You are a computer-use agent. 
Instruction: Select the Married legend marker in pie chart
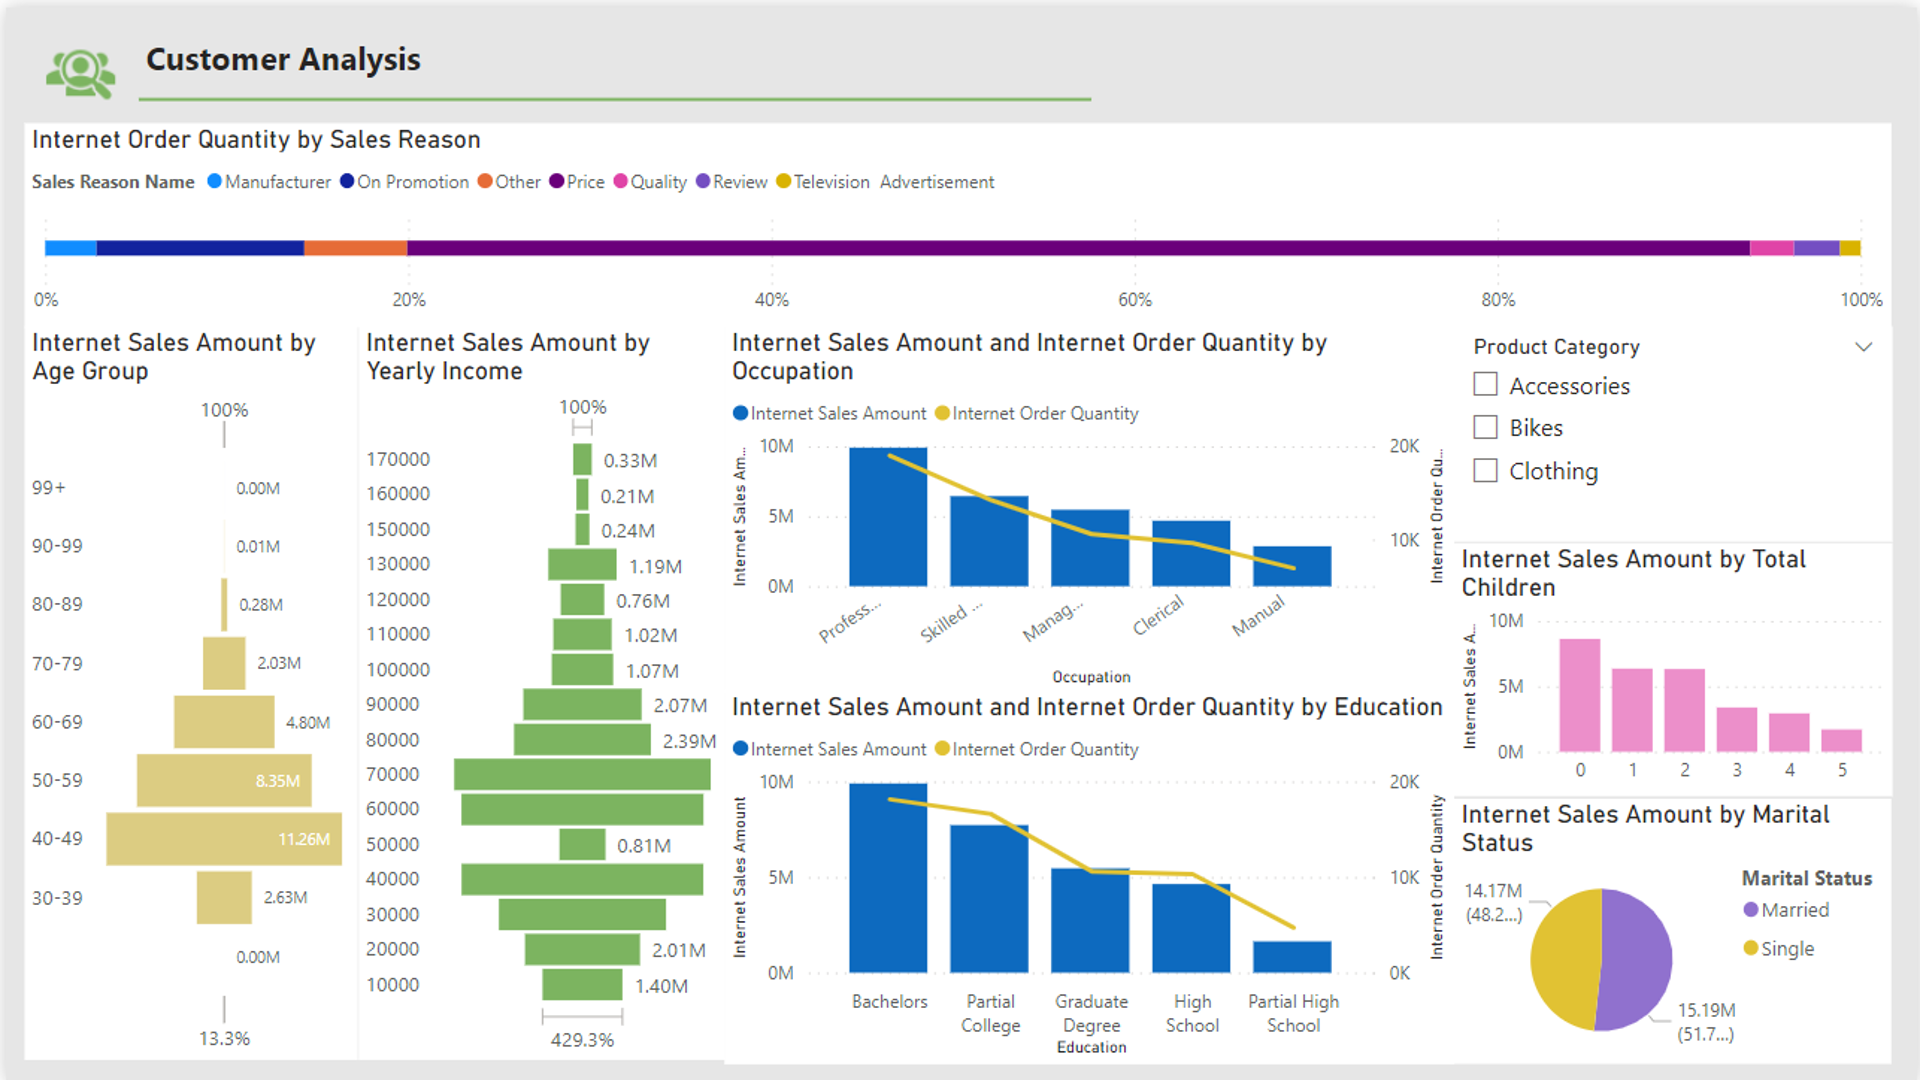(1751, 910)
